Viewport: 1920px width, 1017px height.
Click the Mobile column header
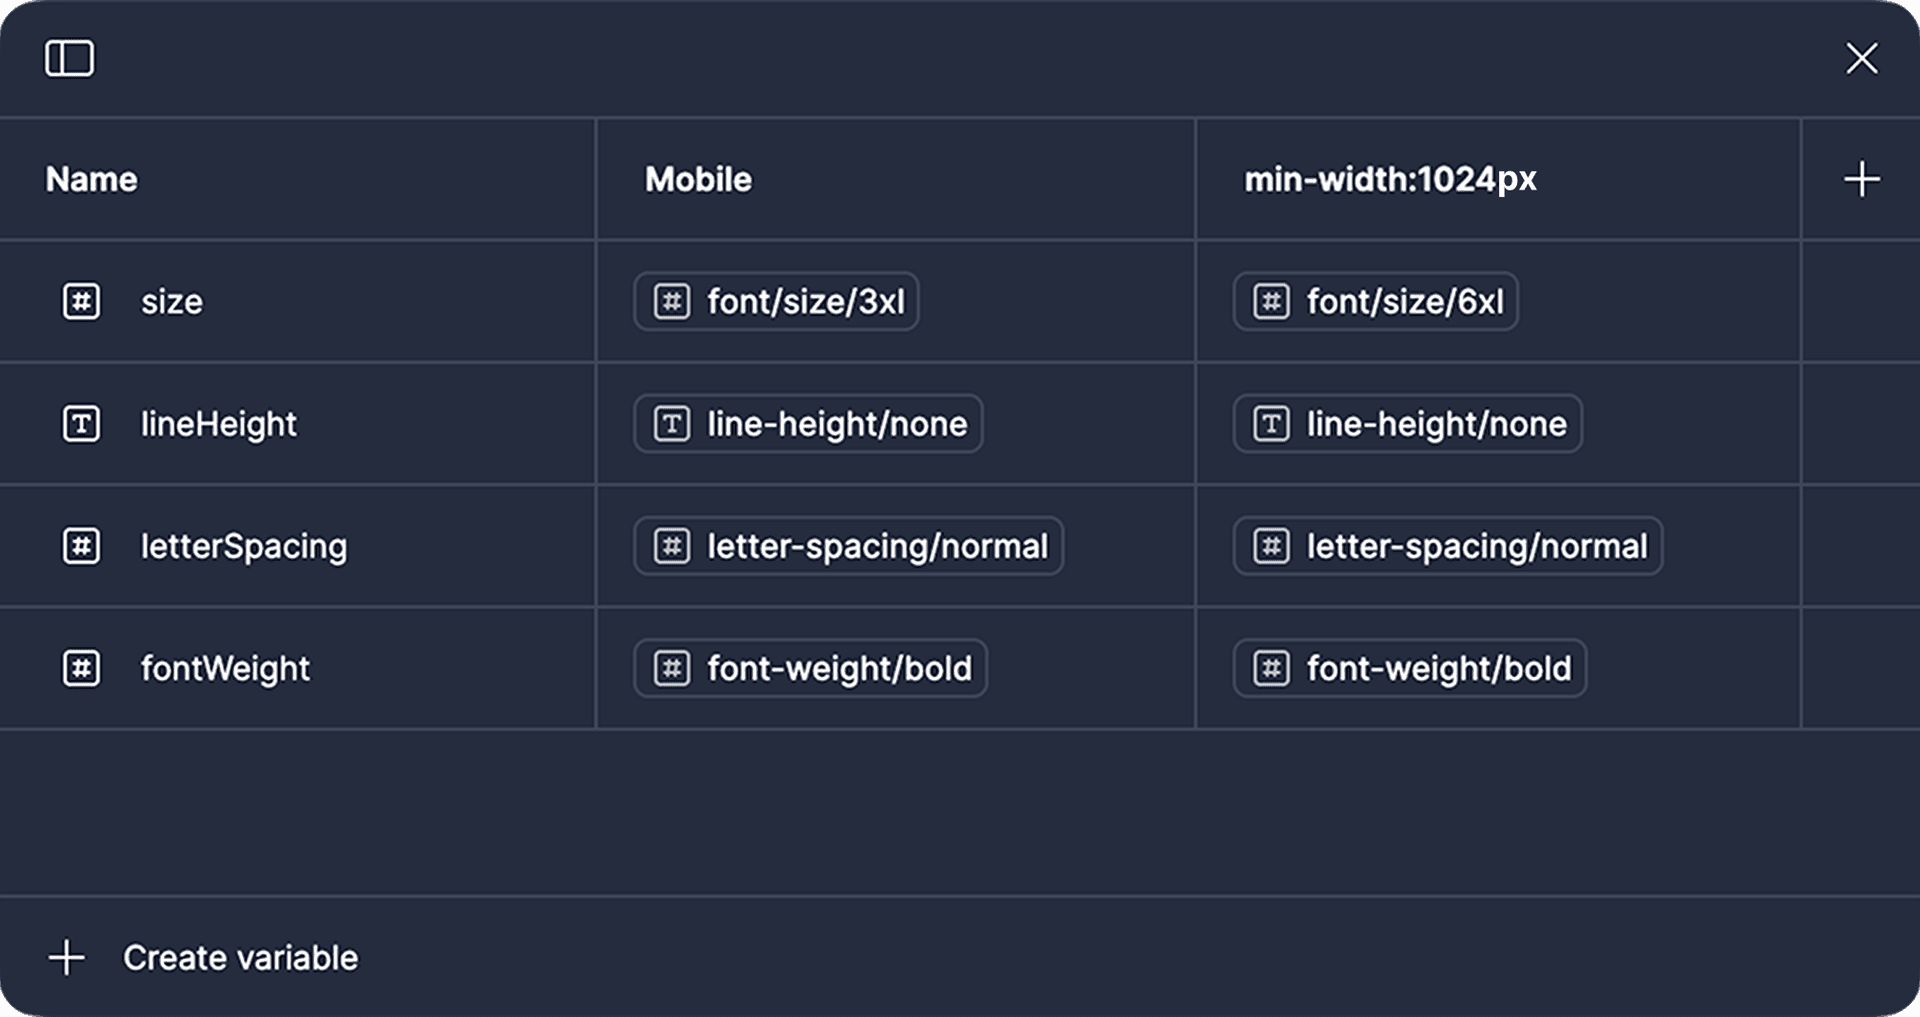click(x=699, y=179)
